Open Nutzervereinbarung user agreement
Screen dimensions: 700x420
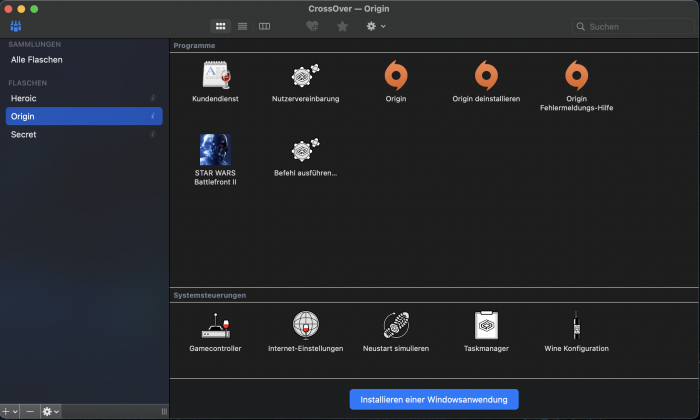(x=305, y=76)
